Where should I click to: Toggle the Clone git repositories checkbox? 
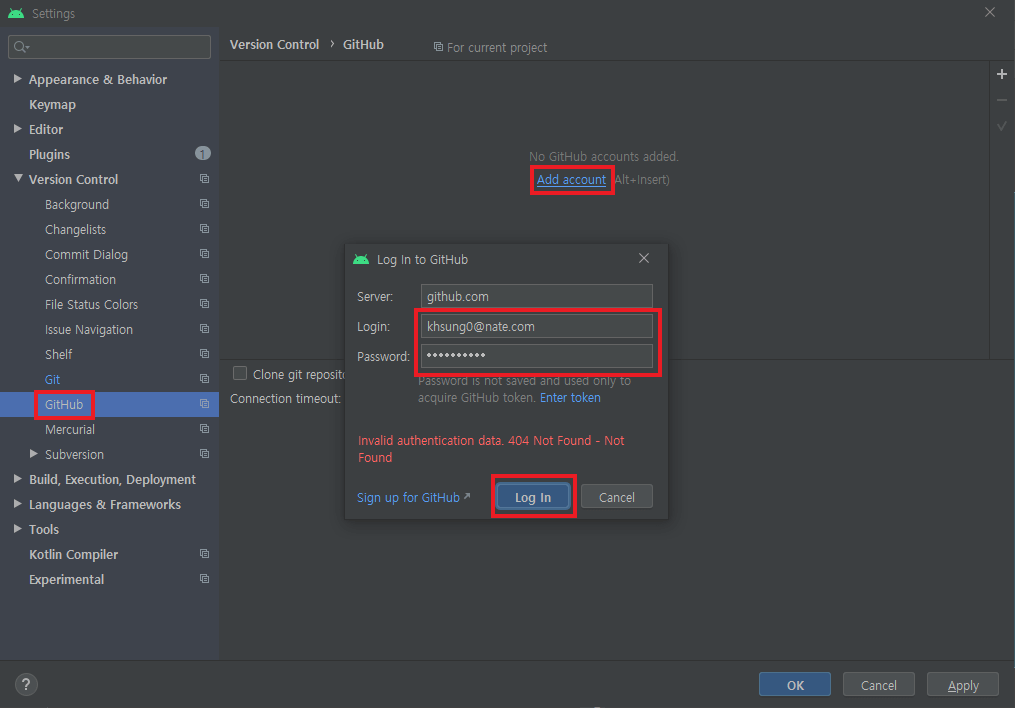[240, 373]
